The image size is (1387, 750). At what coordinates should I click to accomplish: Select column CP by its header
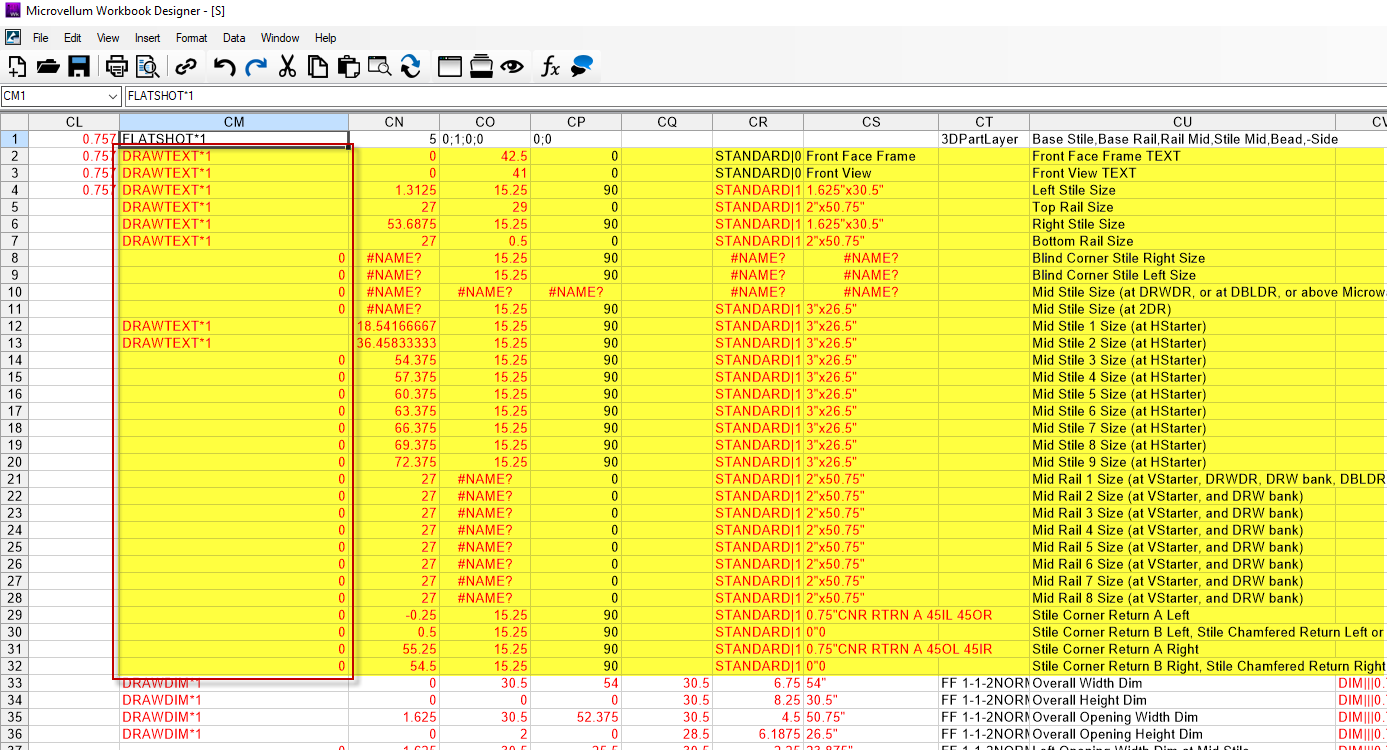tap(576, 122)
